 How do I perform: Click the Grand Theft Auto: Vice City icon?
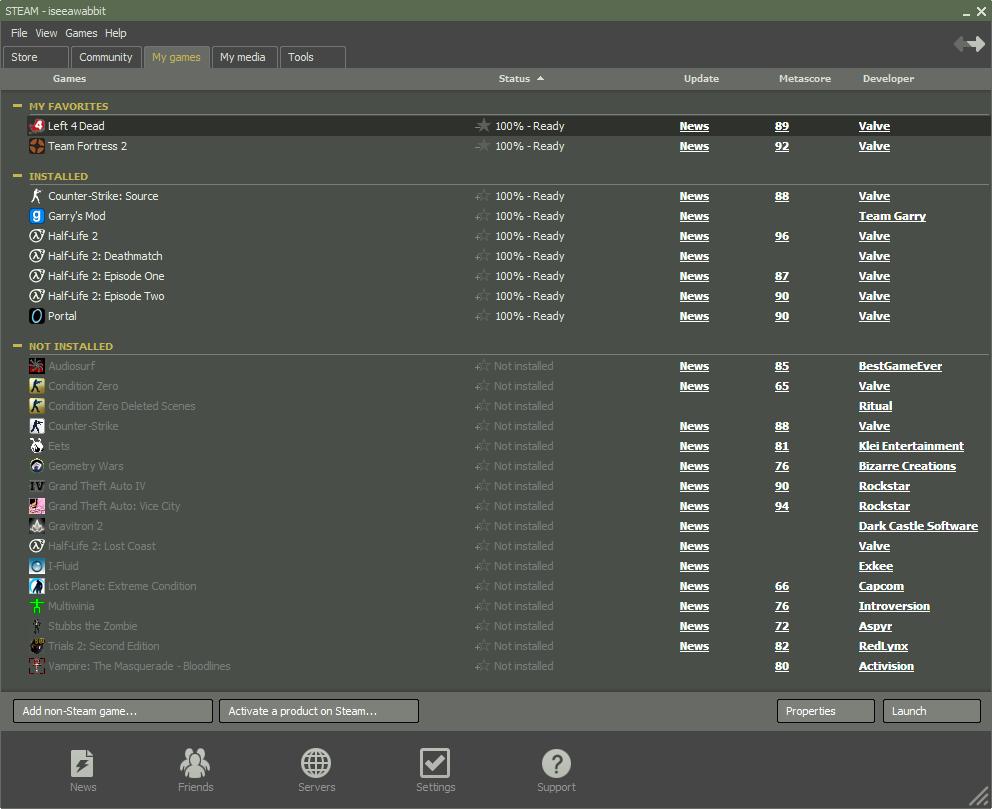[x=37, y=506]
